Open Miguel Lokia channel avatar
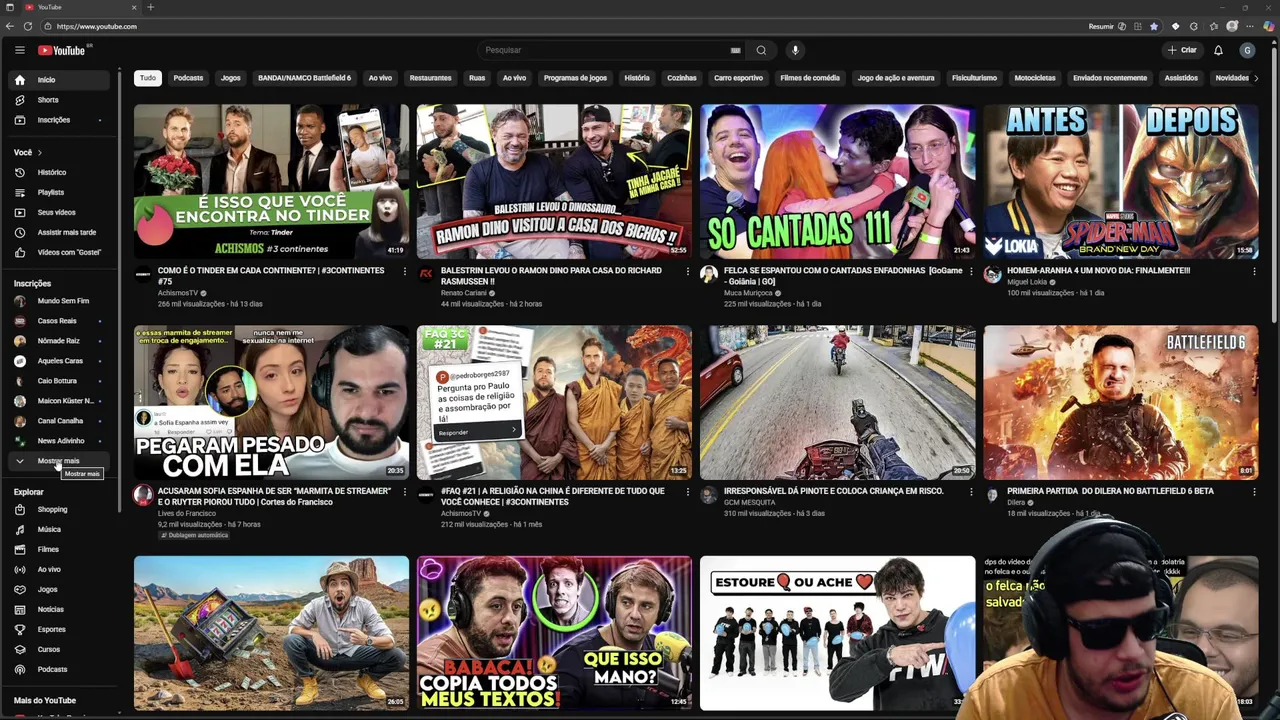The image size is (1280, 720). tap(992, 275)
